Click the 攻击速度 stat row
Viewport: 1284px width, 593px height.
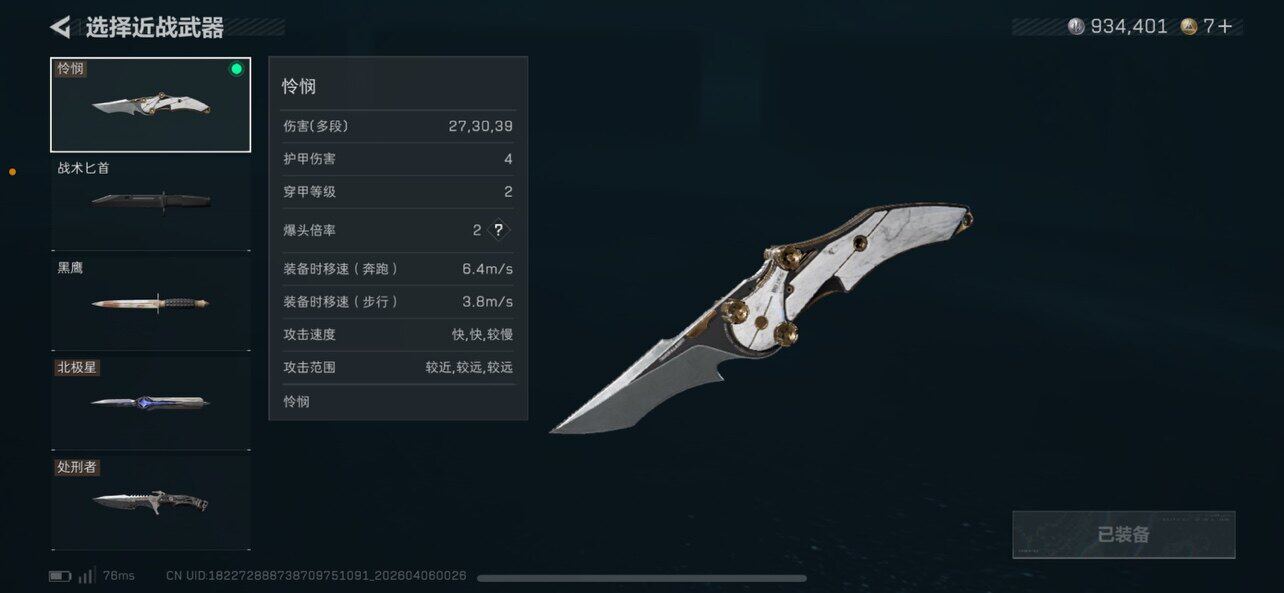pyautogui.click(x=398, y=334)
